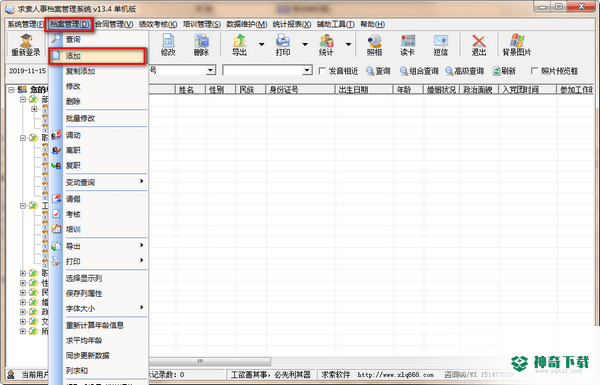Screen dimensions: 600x385
Task: Open the 帮助 menu
Action: (x=372, y=24)
